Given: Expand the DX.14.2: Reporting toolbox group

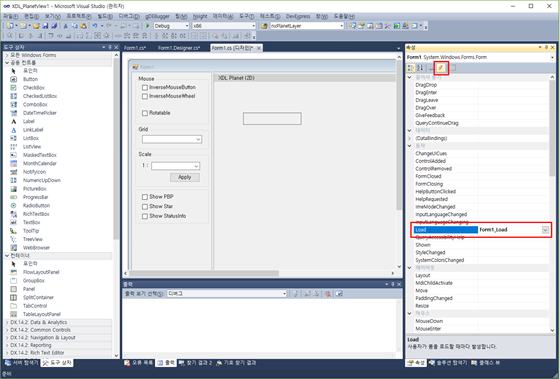Looking at the screenshot, I should [7, 345].
